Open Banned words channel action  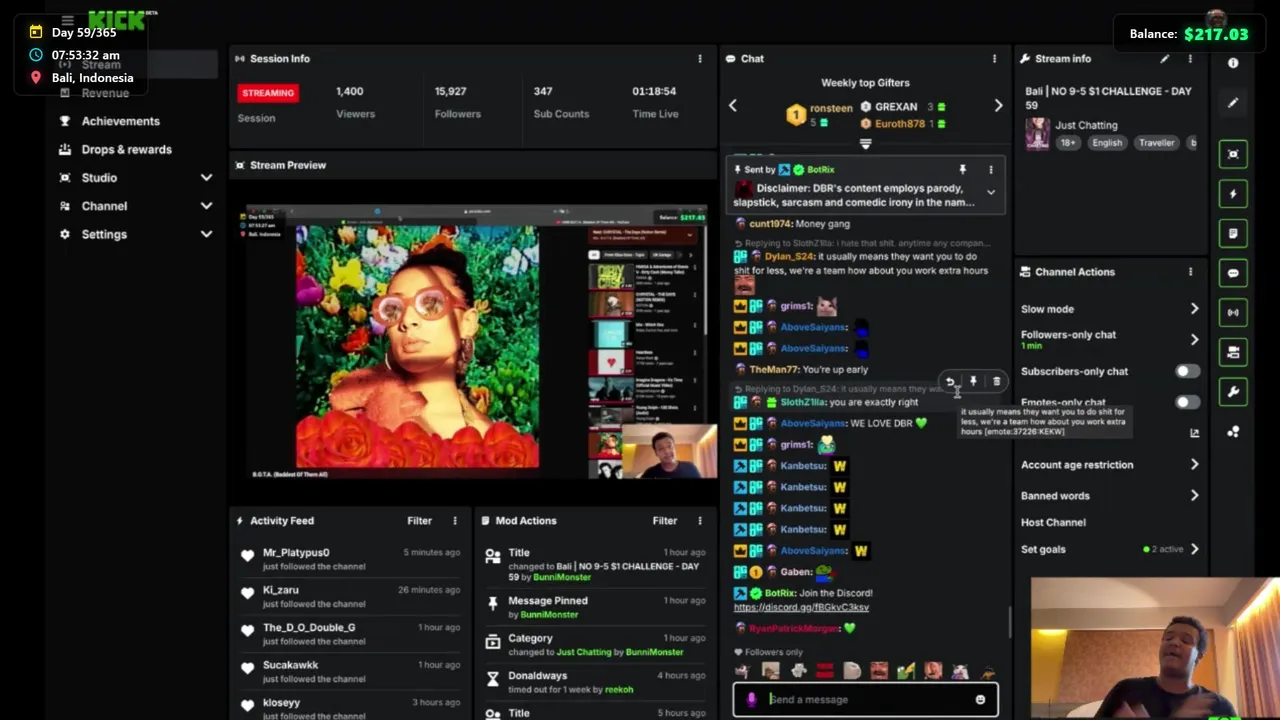(x=1055, y=496)
